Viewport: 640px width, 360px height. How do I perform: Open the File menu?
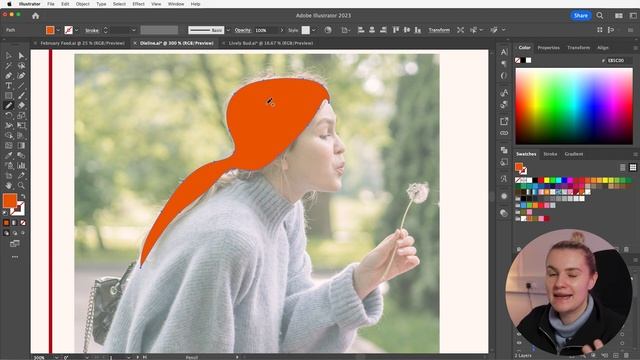point(51,4)
